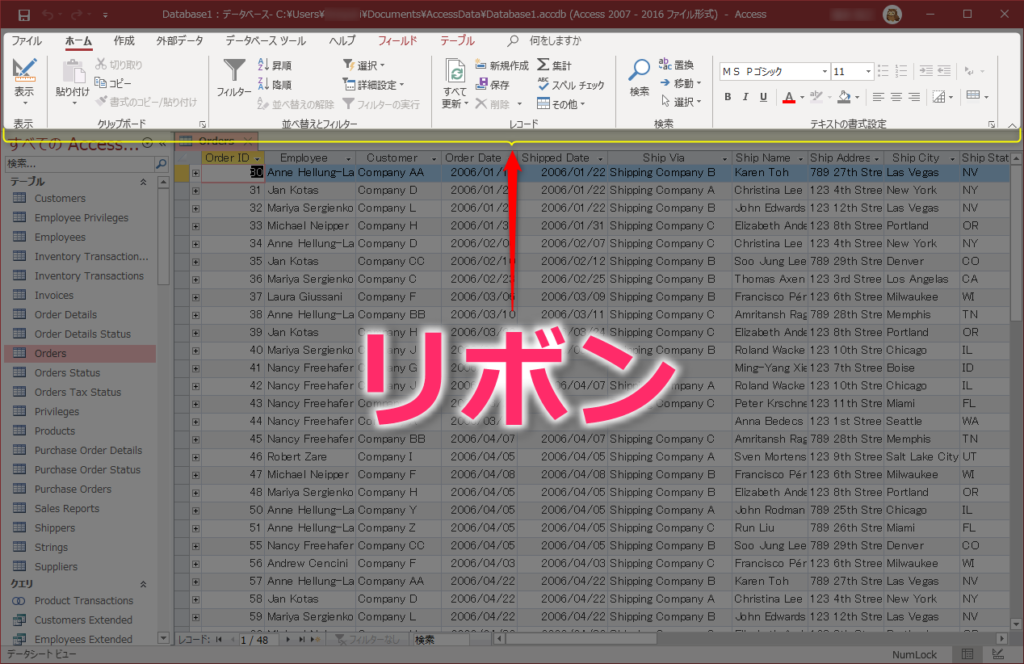Open the font size dropdown showing 11
This screenshot has height=664, width=1024.
(868, 71)
